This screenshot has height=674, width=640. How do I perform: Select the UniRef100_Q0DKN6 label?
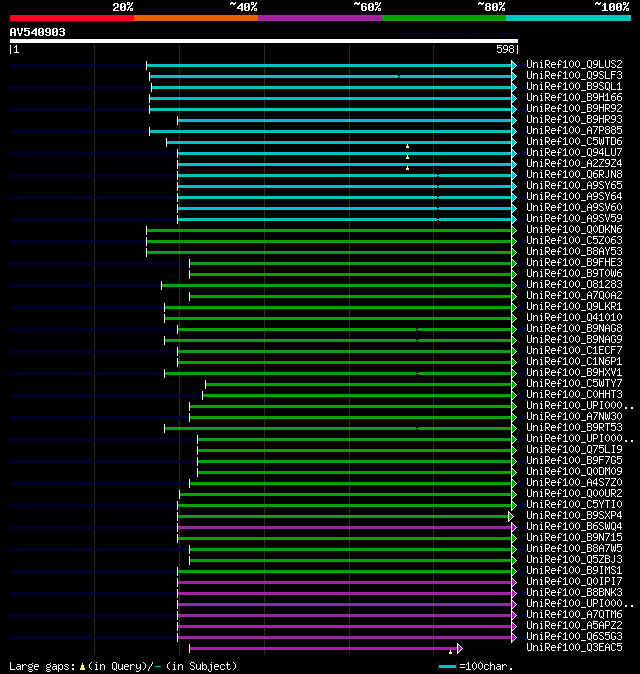(574, 230)
